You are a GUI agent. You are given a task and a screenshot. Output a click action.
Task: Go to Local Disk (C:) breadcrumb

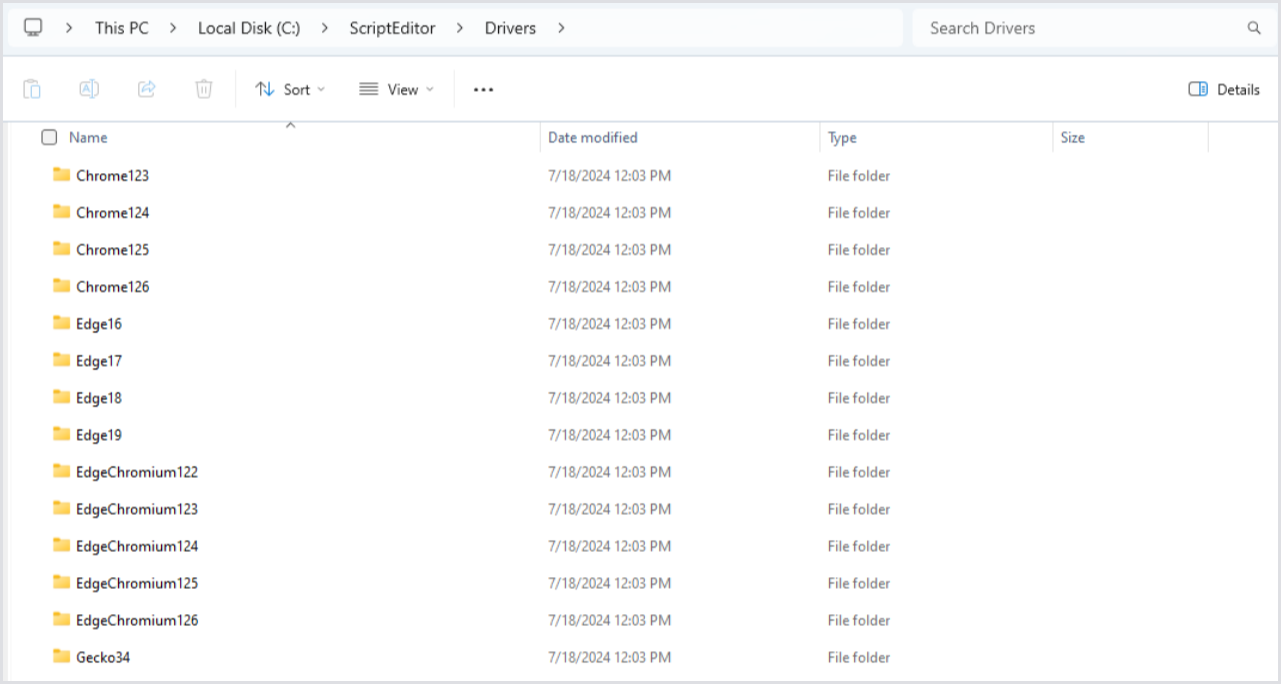click(249, 28)
